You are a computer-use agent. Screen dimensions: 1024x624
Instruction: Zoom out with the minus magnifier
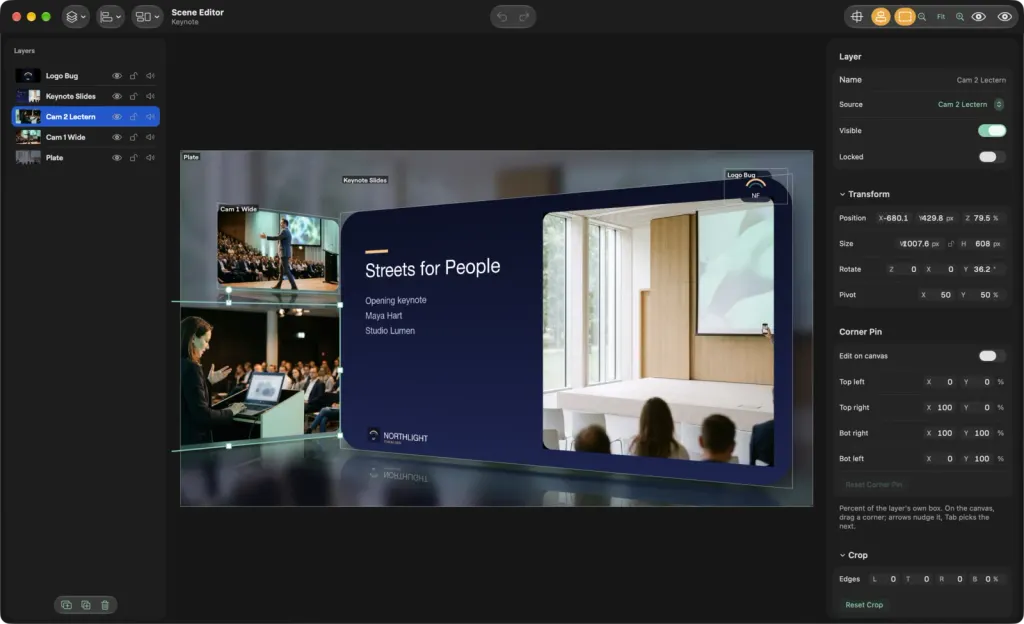click(x=922, y=17)
